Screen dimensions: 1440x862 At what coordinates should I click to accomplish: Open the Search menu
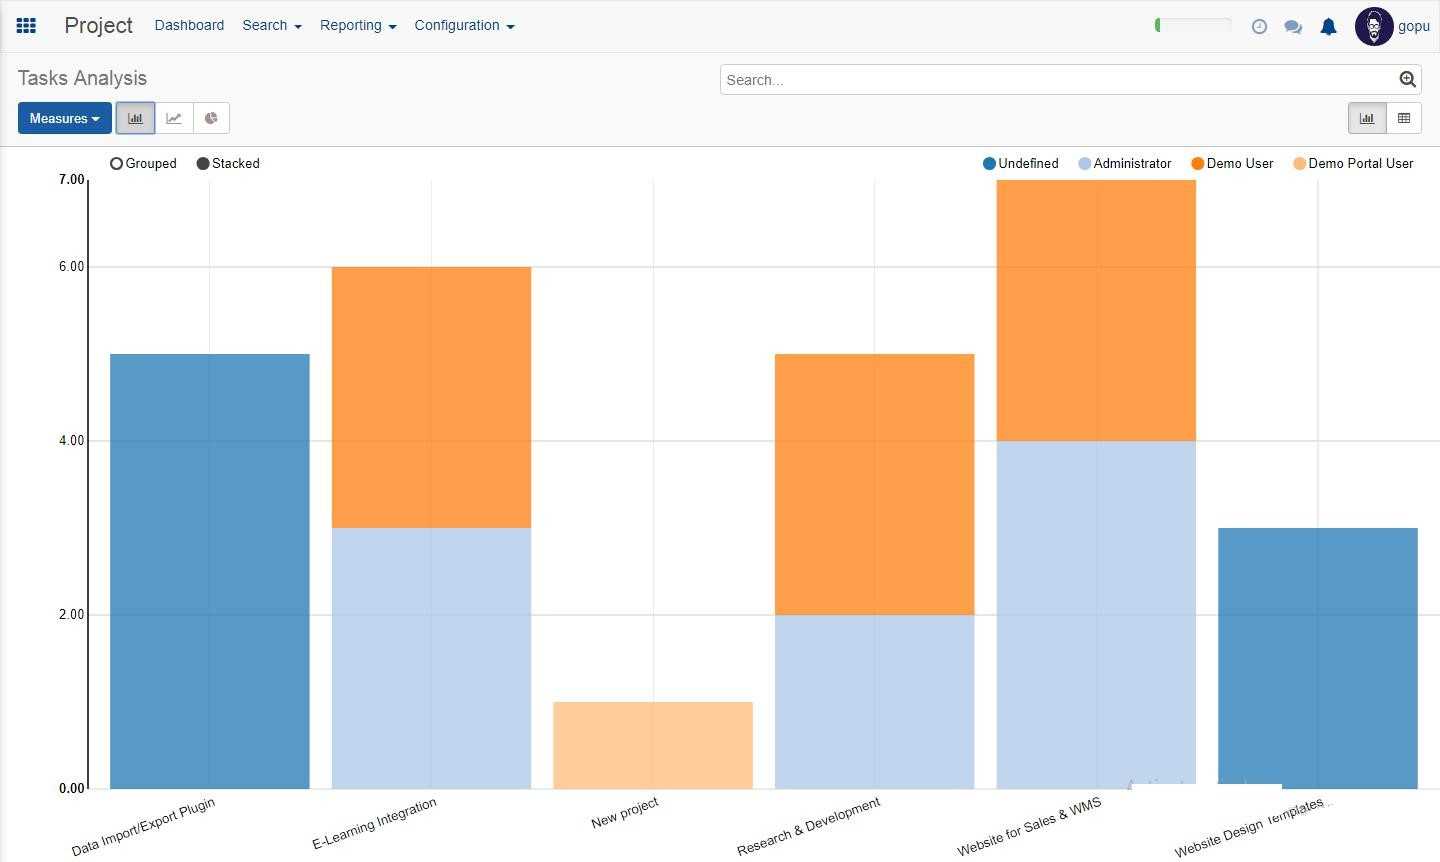click(x=271, y=26)
